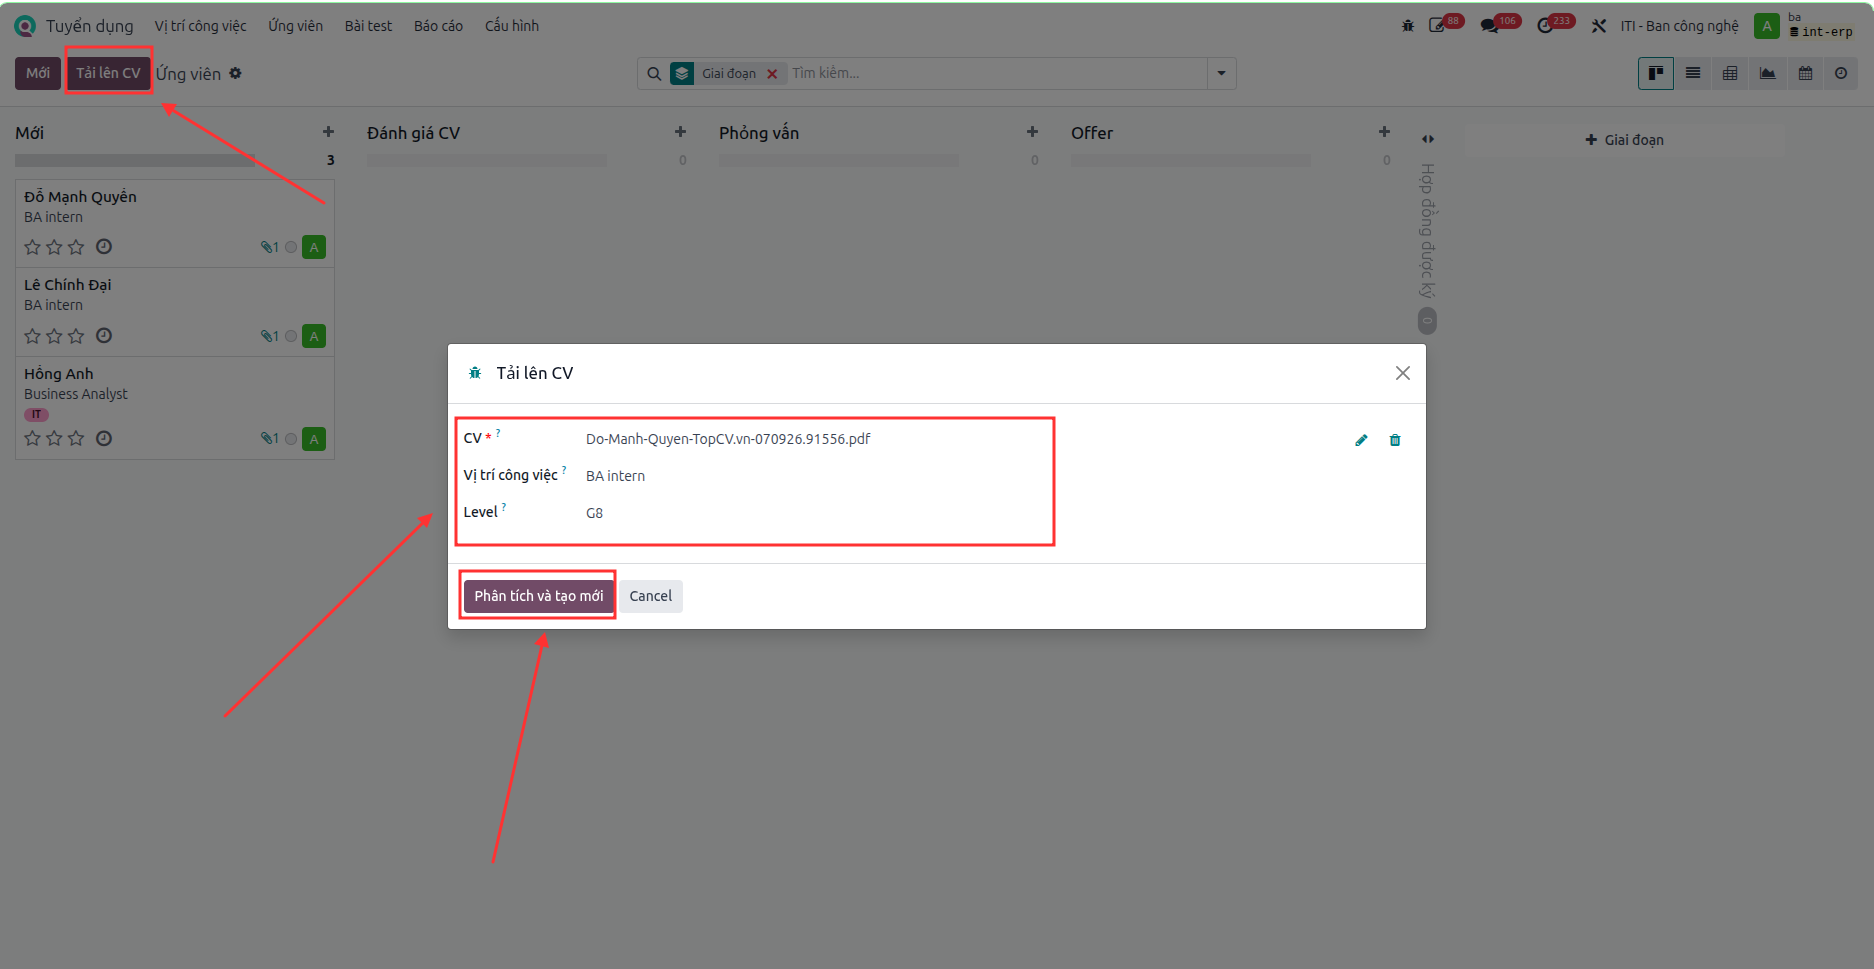Click the pencil edit icon for CV file
The height and width of the screenshot is (969, 1874).
click(x=1361, y=440)
